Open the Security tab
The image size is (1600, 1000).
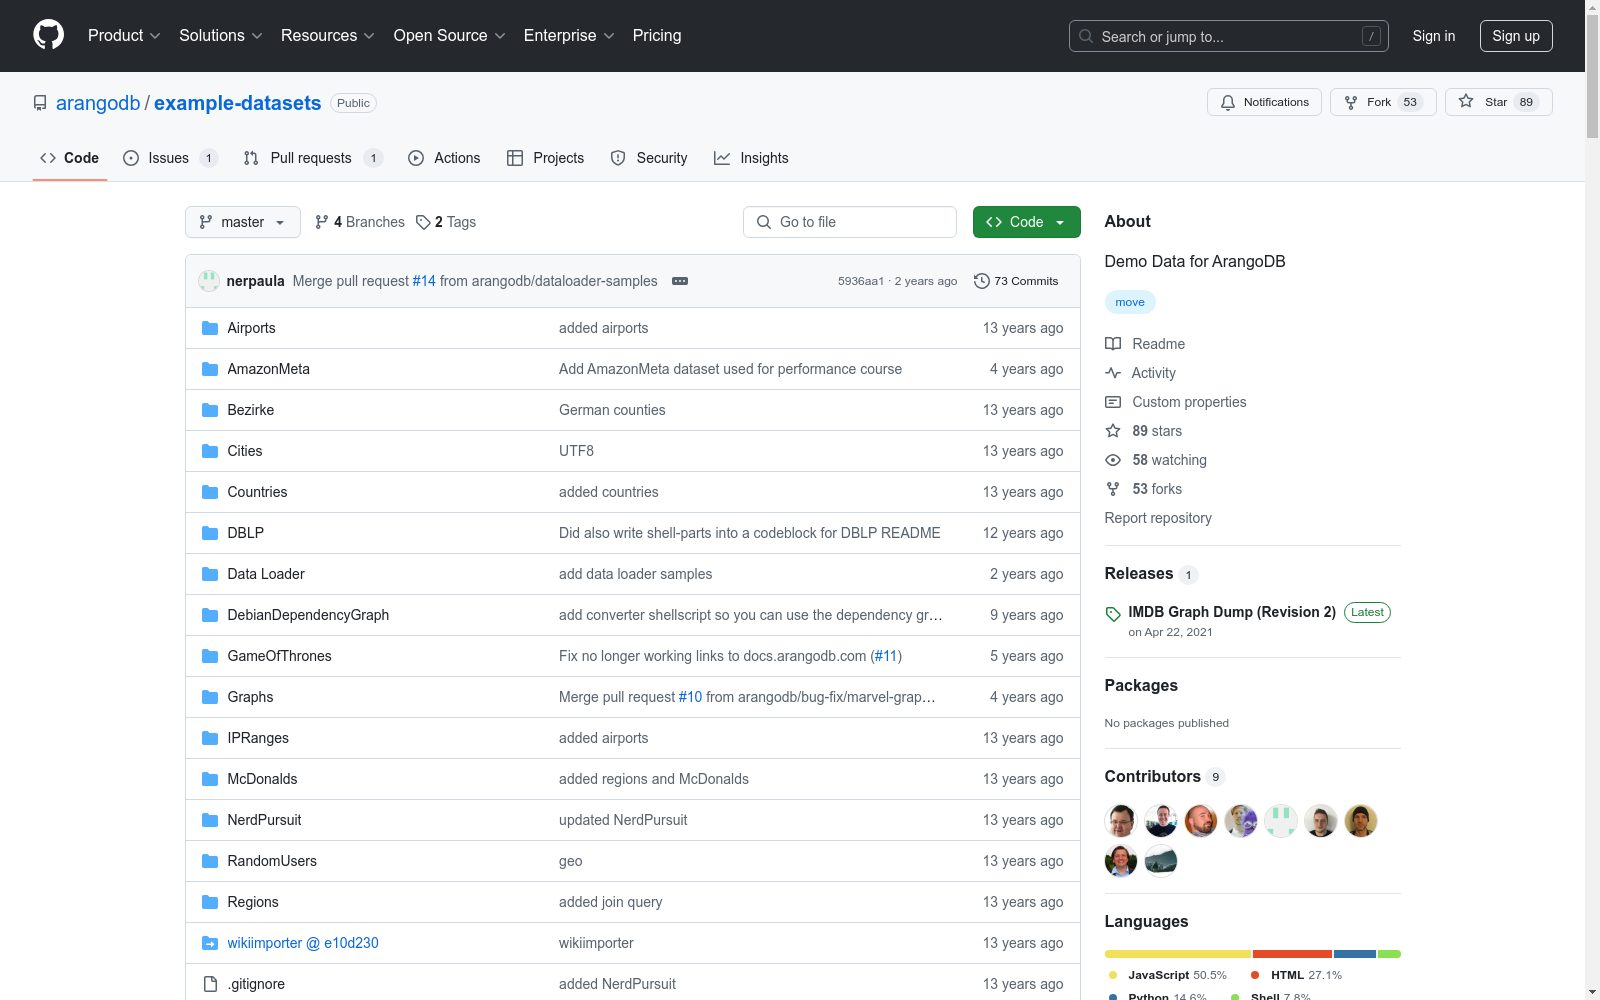(x=649, y=158)
